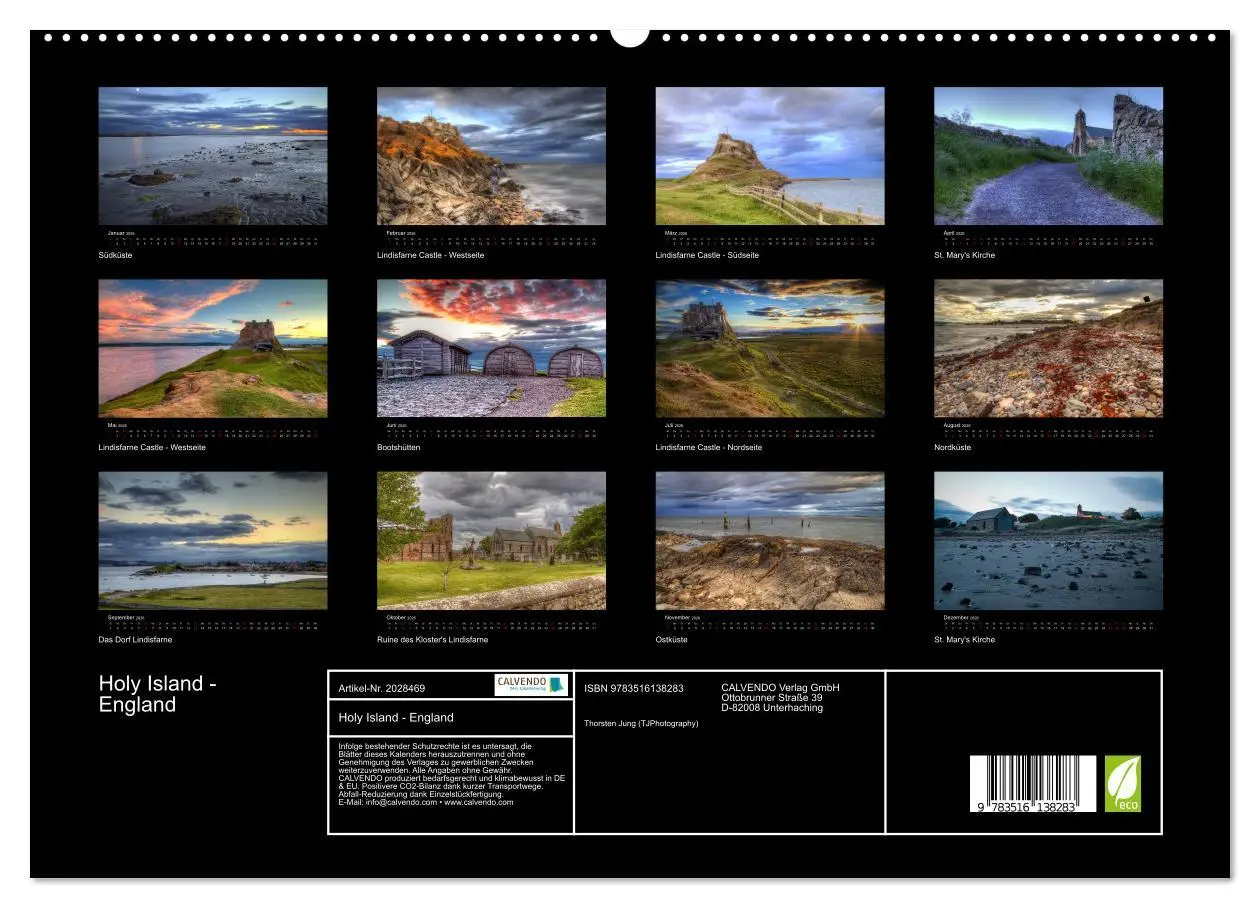
Task: Select 'Lindisfarne Castle - Nordseite' caption
Action: pos(708,447)
